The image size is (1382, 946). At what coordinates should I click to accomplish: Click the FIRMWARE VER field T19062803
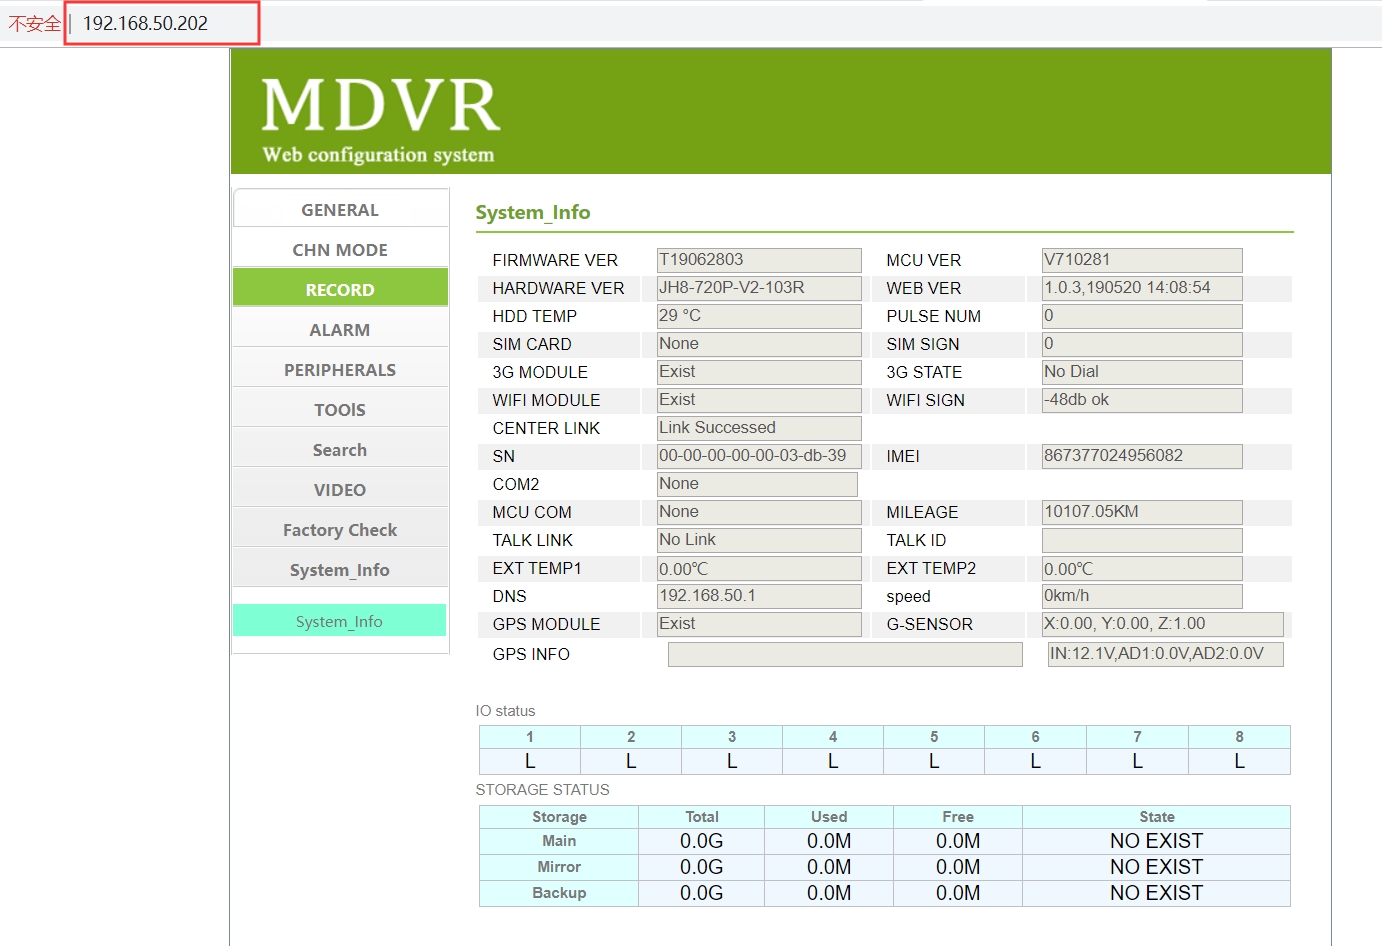pos(759,260)
